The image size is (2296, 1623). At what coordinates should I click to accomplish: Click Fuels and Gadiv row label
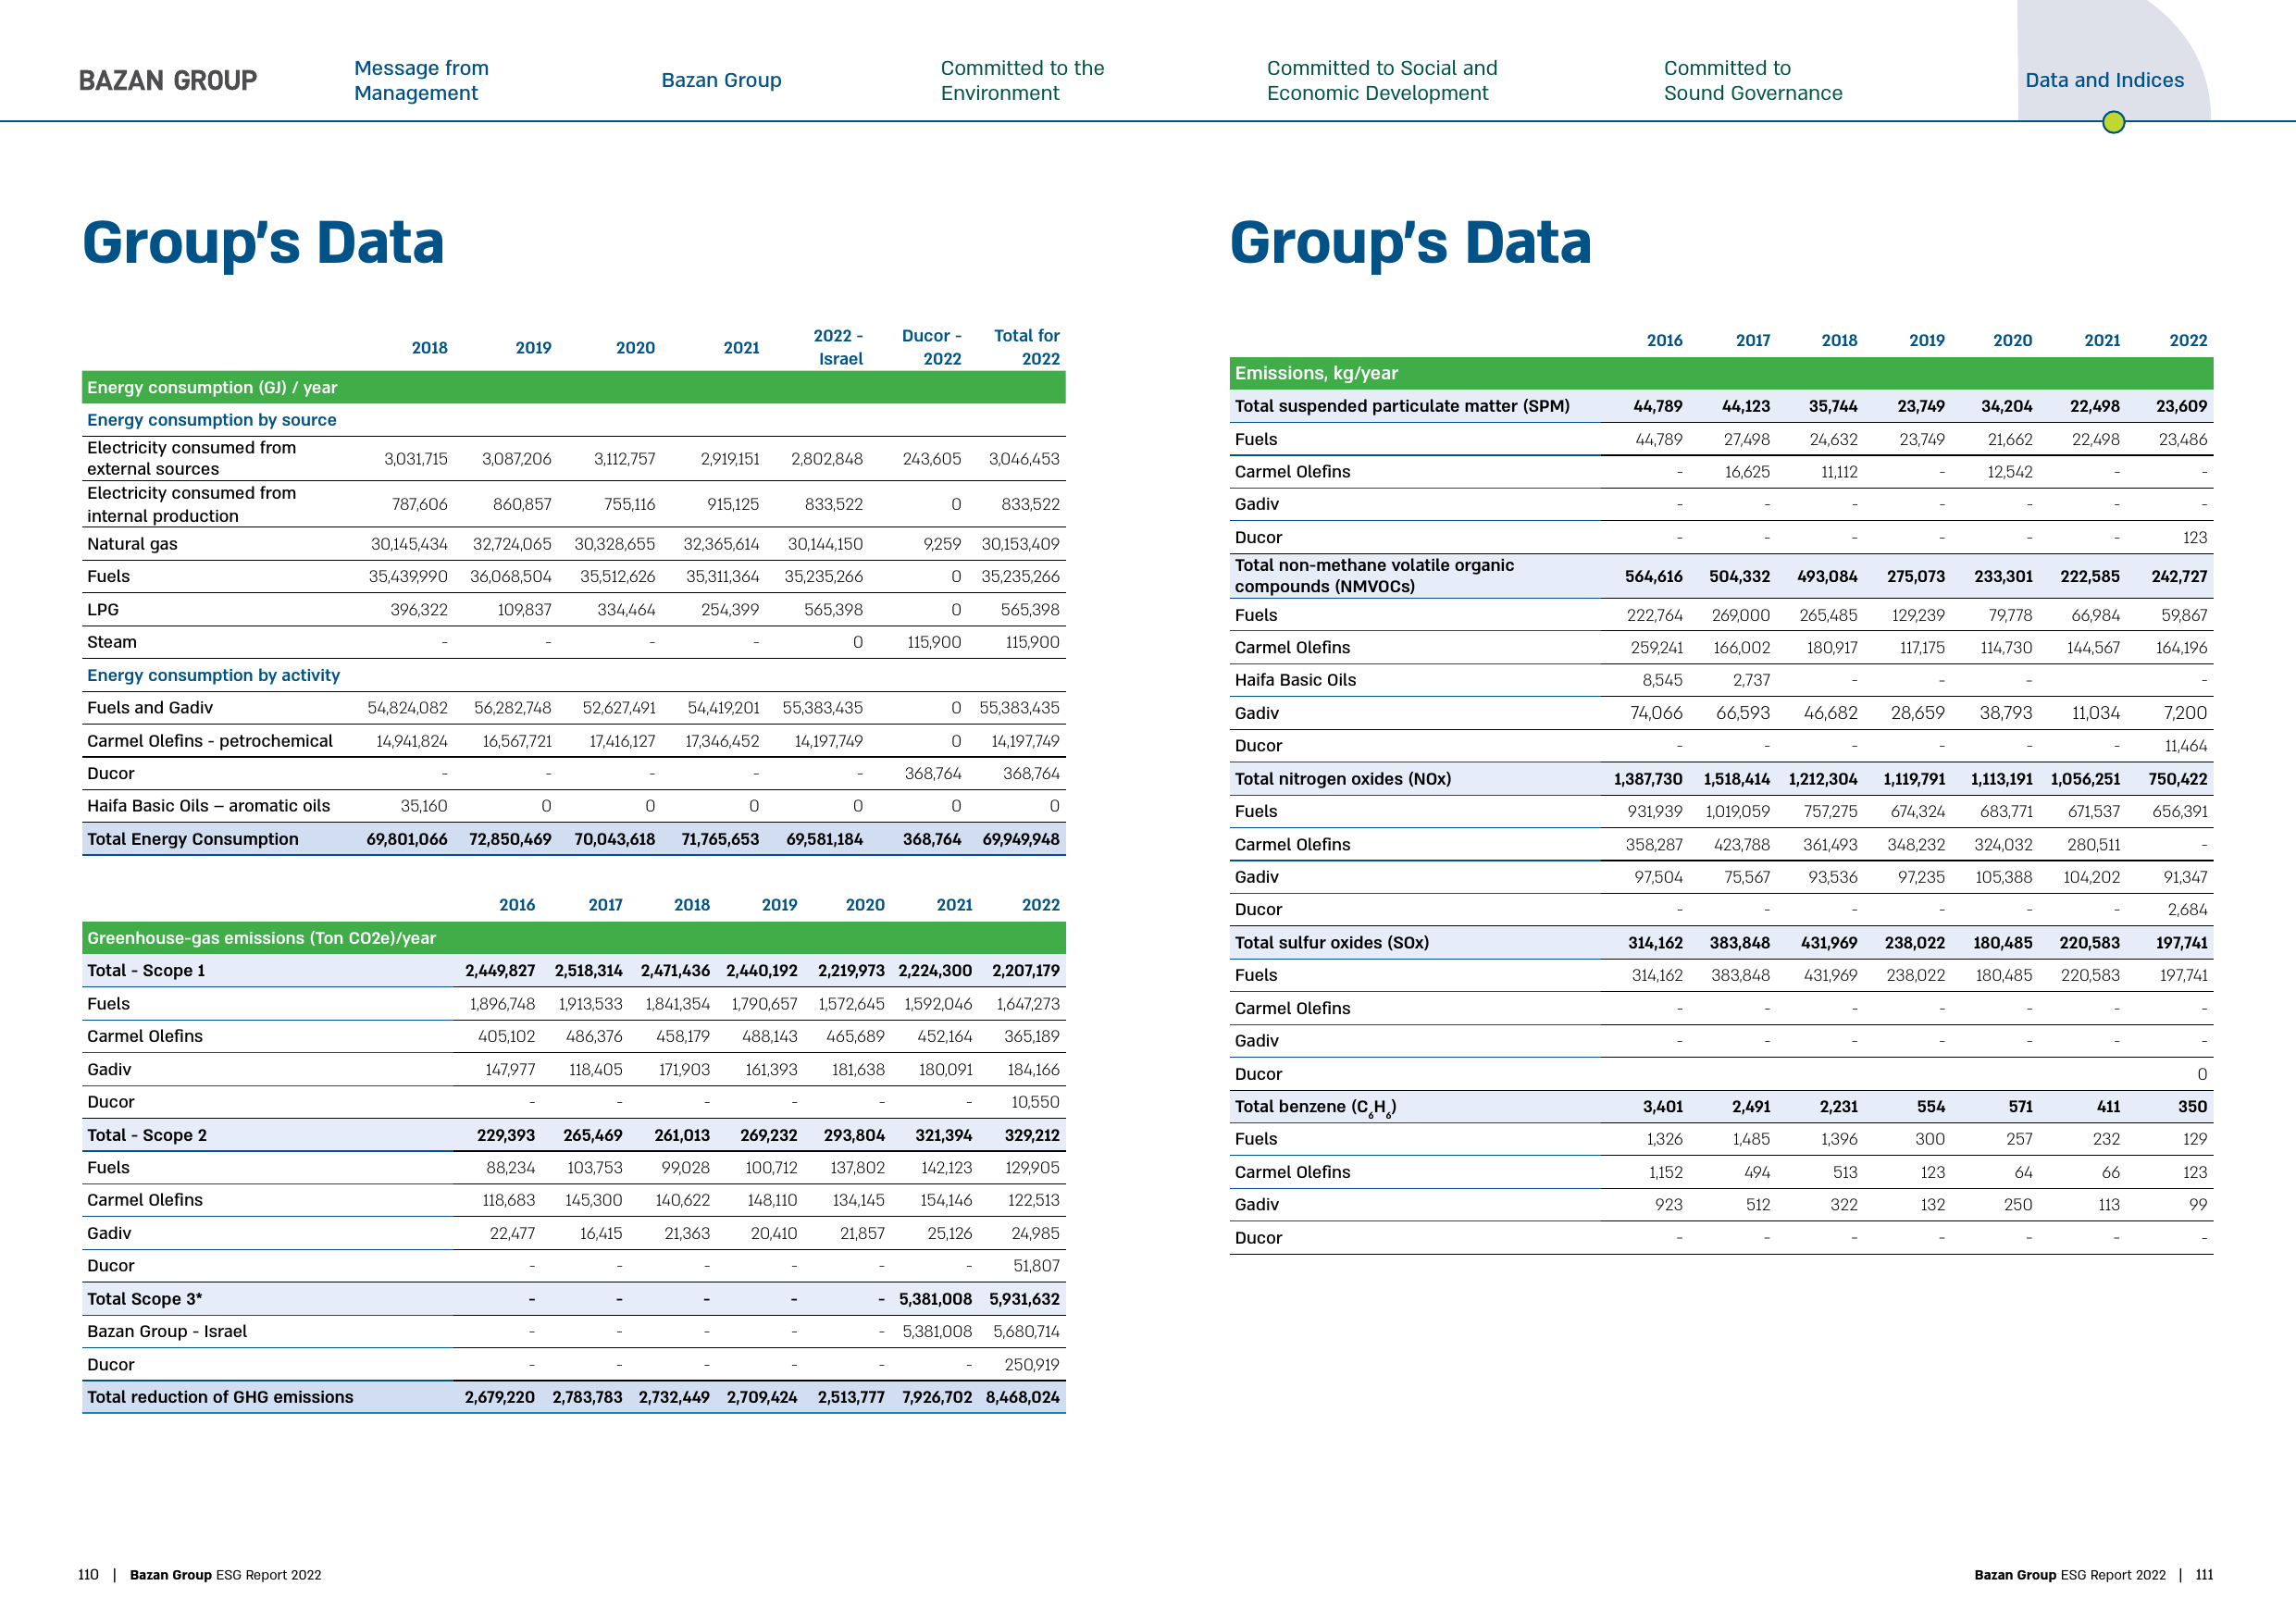[x=150, y=708]
